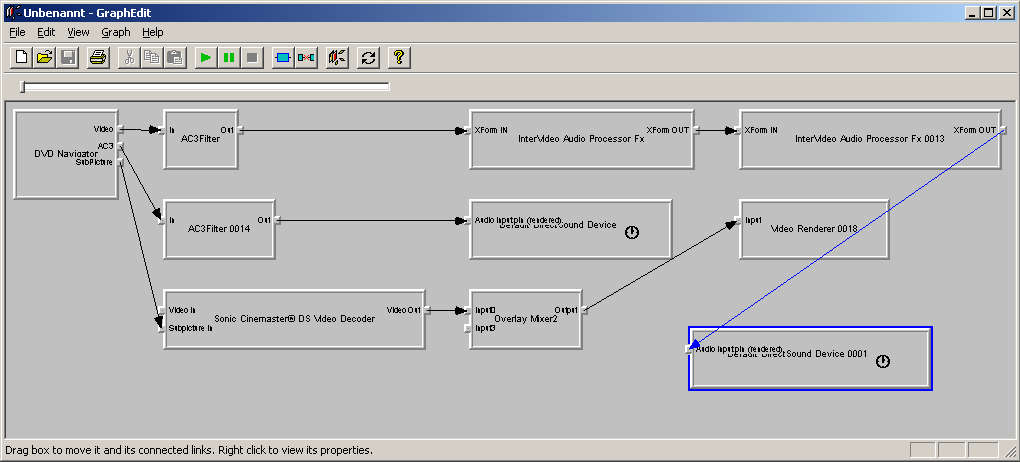Viewport: 1020px width, 462px height.
Task: Click the New graph toolbar icon
Action: click(21, 57)
